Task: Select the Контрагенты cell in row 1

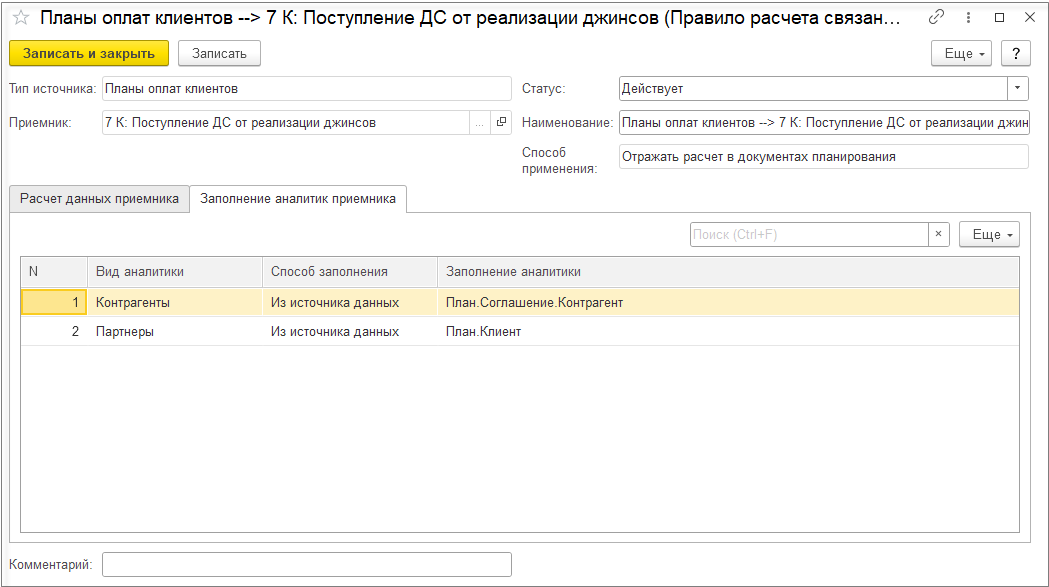Action: [175, 303]
